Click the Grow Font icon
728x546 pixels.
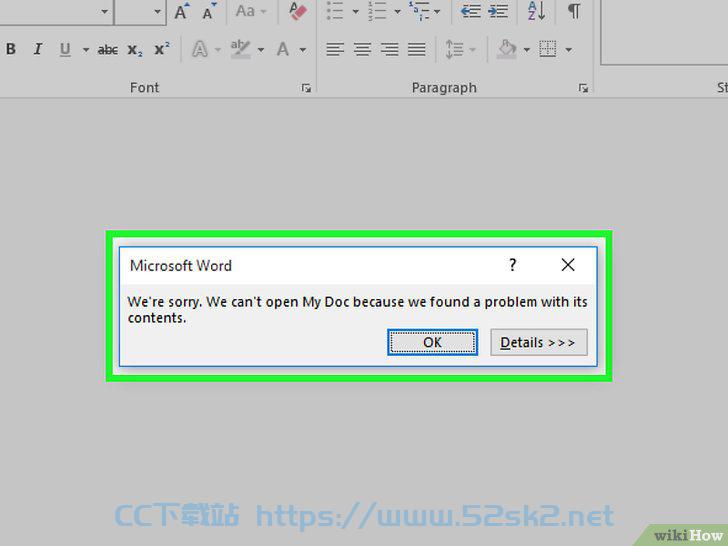coord(182,11)
